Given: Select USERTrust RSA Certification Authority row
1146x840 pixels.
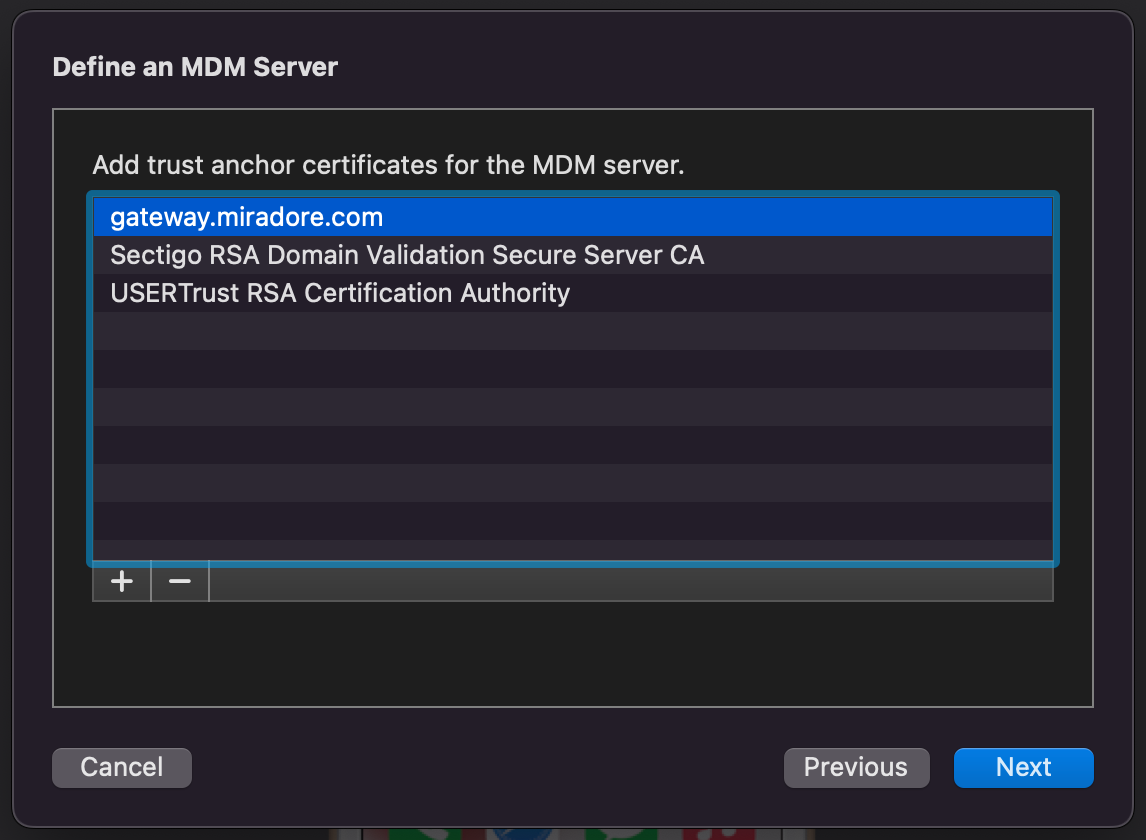Looking at the screenshot, I should (x=573, y=293).
